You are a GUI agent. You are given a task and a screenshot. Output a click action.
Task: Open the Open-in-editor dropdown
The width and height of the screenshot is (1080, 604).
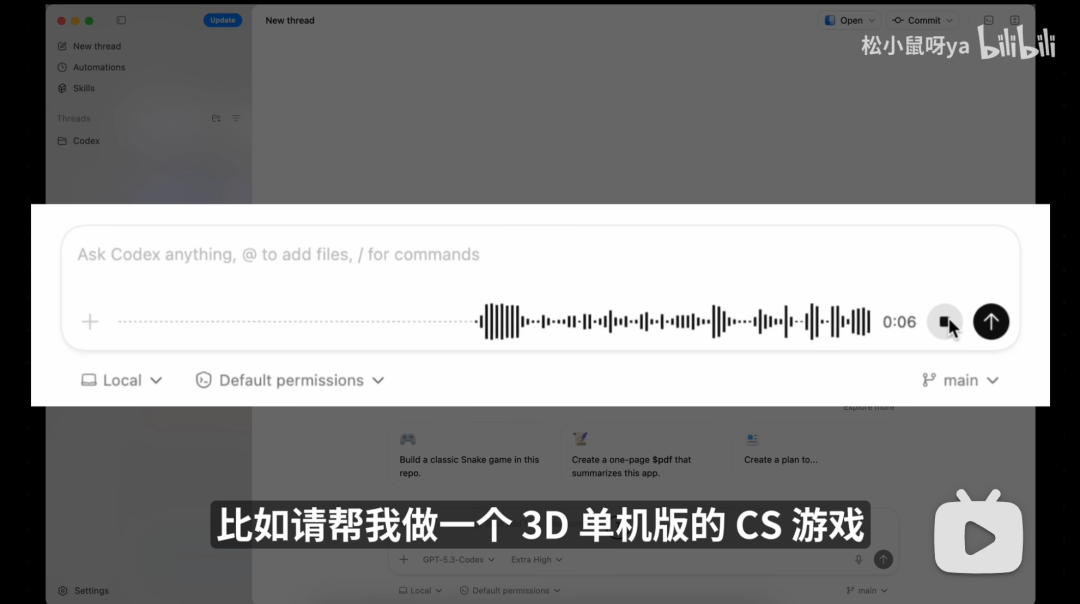tap(850, 21)
